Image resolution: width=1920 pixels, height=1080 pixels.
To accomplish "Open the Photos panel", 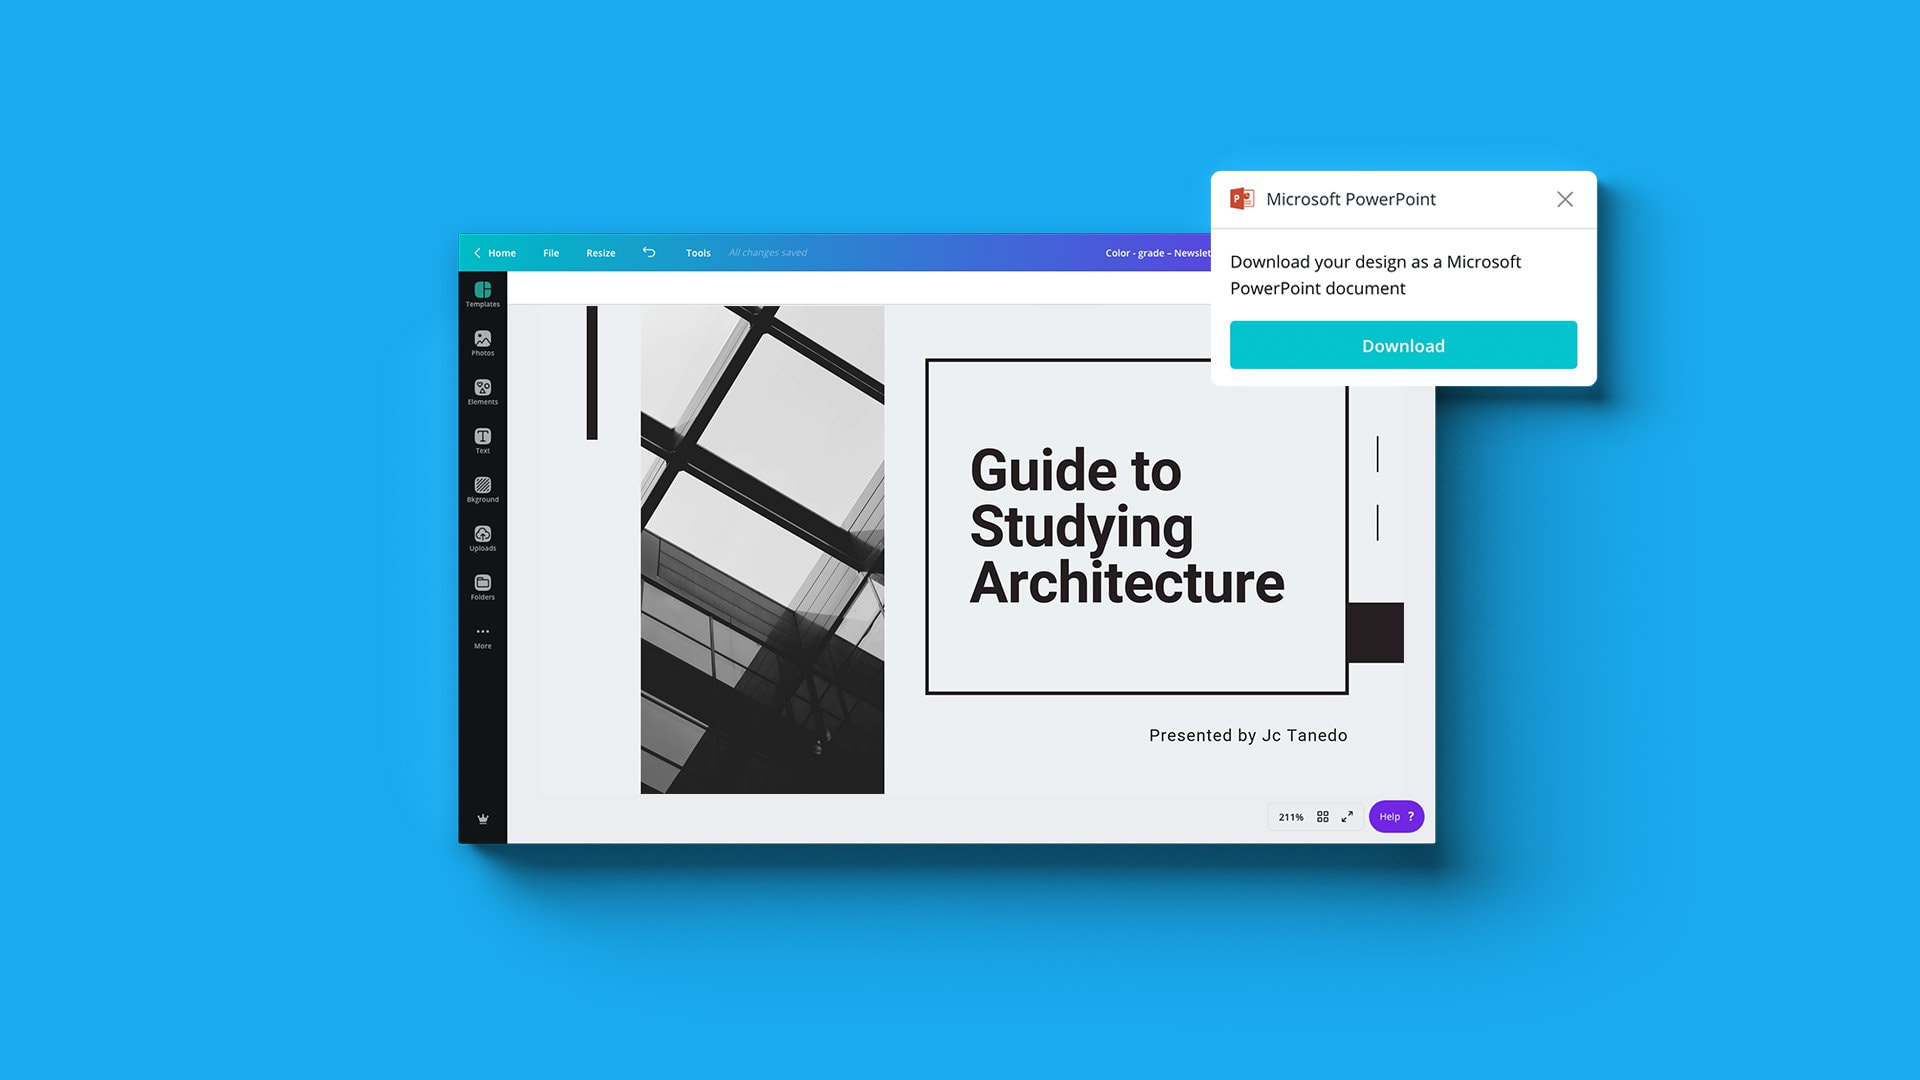I will click(x=483, y=342).
